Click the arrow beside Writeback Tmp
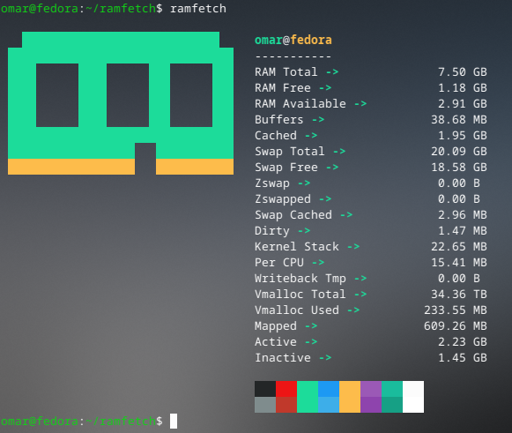The width and height of the screenshot is (512, 433). coord(360,278)
